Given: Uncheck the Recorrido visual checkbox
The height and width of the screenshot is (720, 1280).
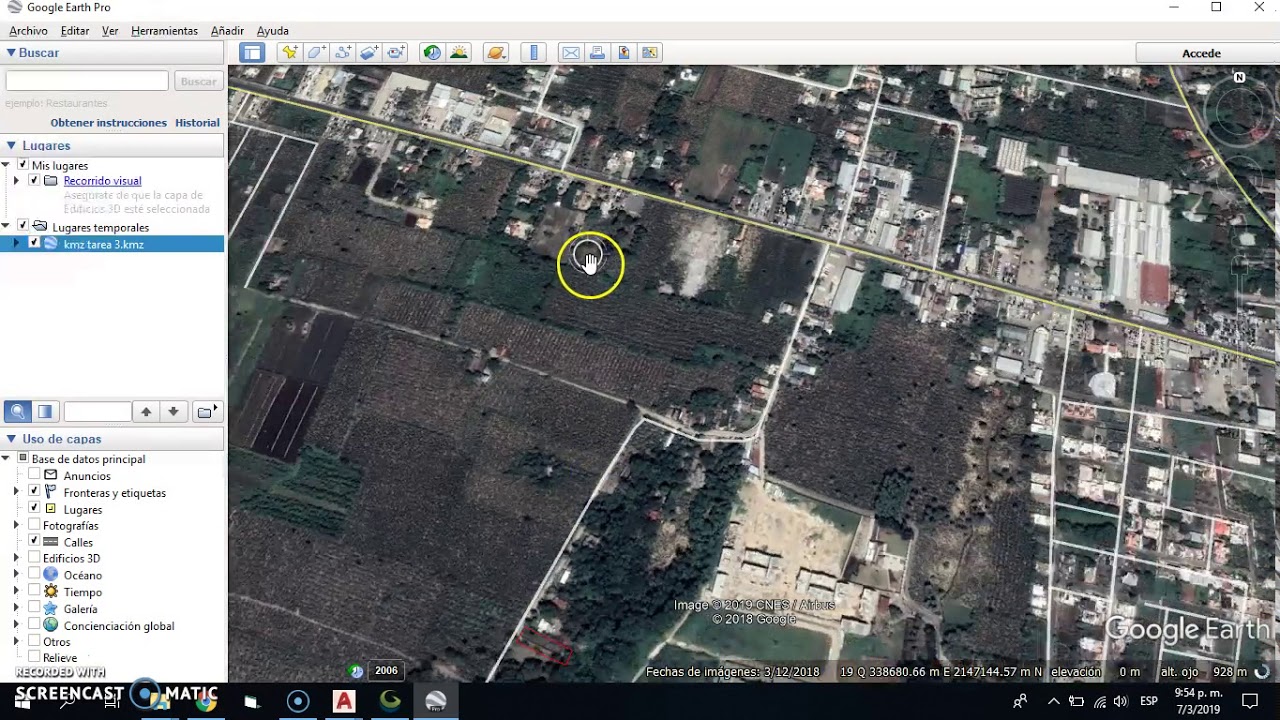Looking at the screenshot, I should [x=34, y=181].
